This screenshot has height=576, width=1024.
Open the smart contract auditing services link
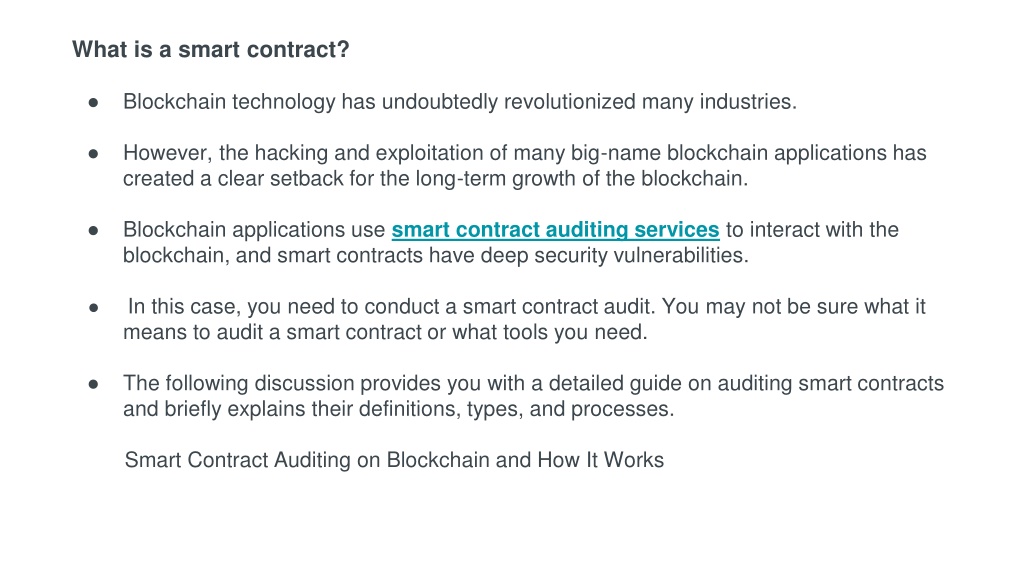click(x=555, y=230)
